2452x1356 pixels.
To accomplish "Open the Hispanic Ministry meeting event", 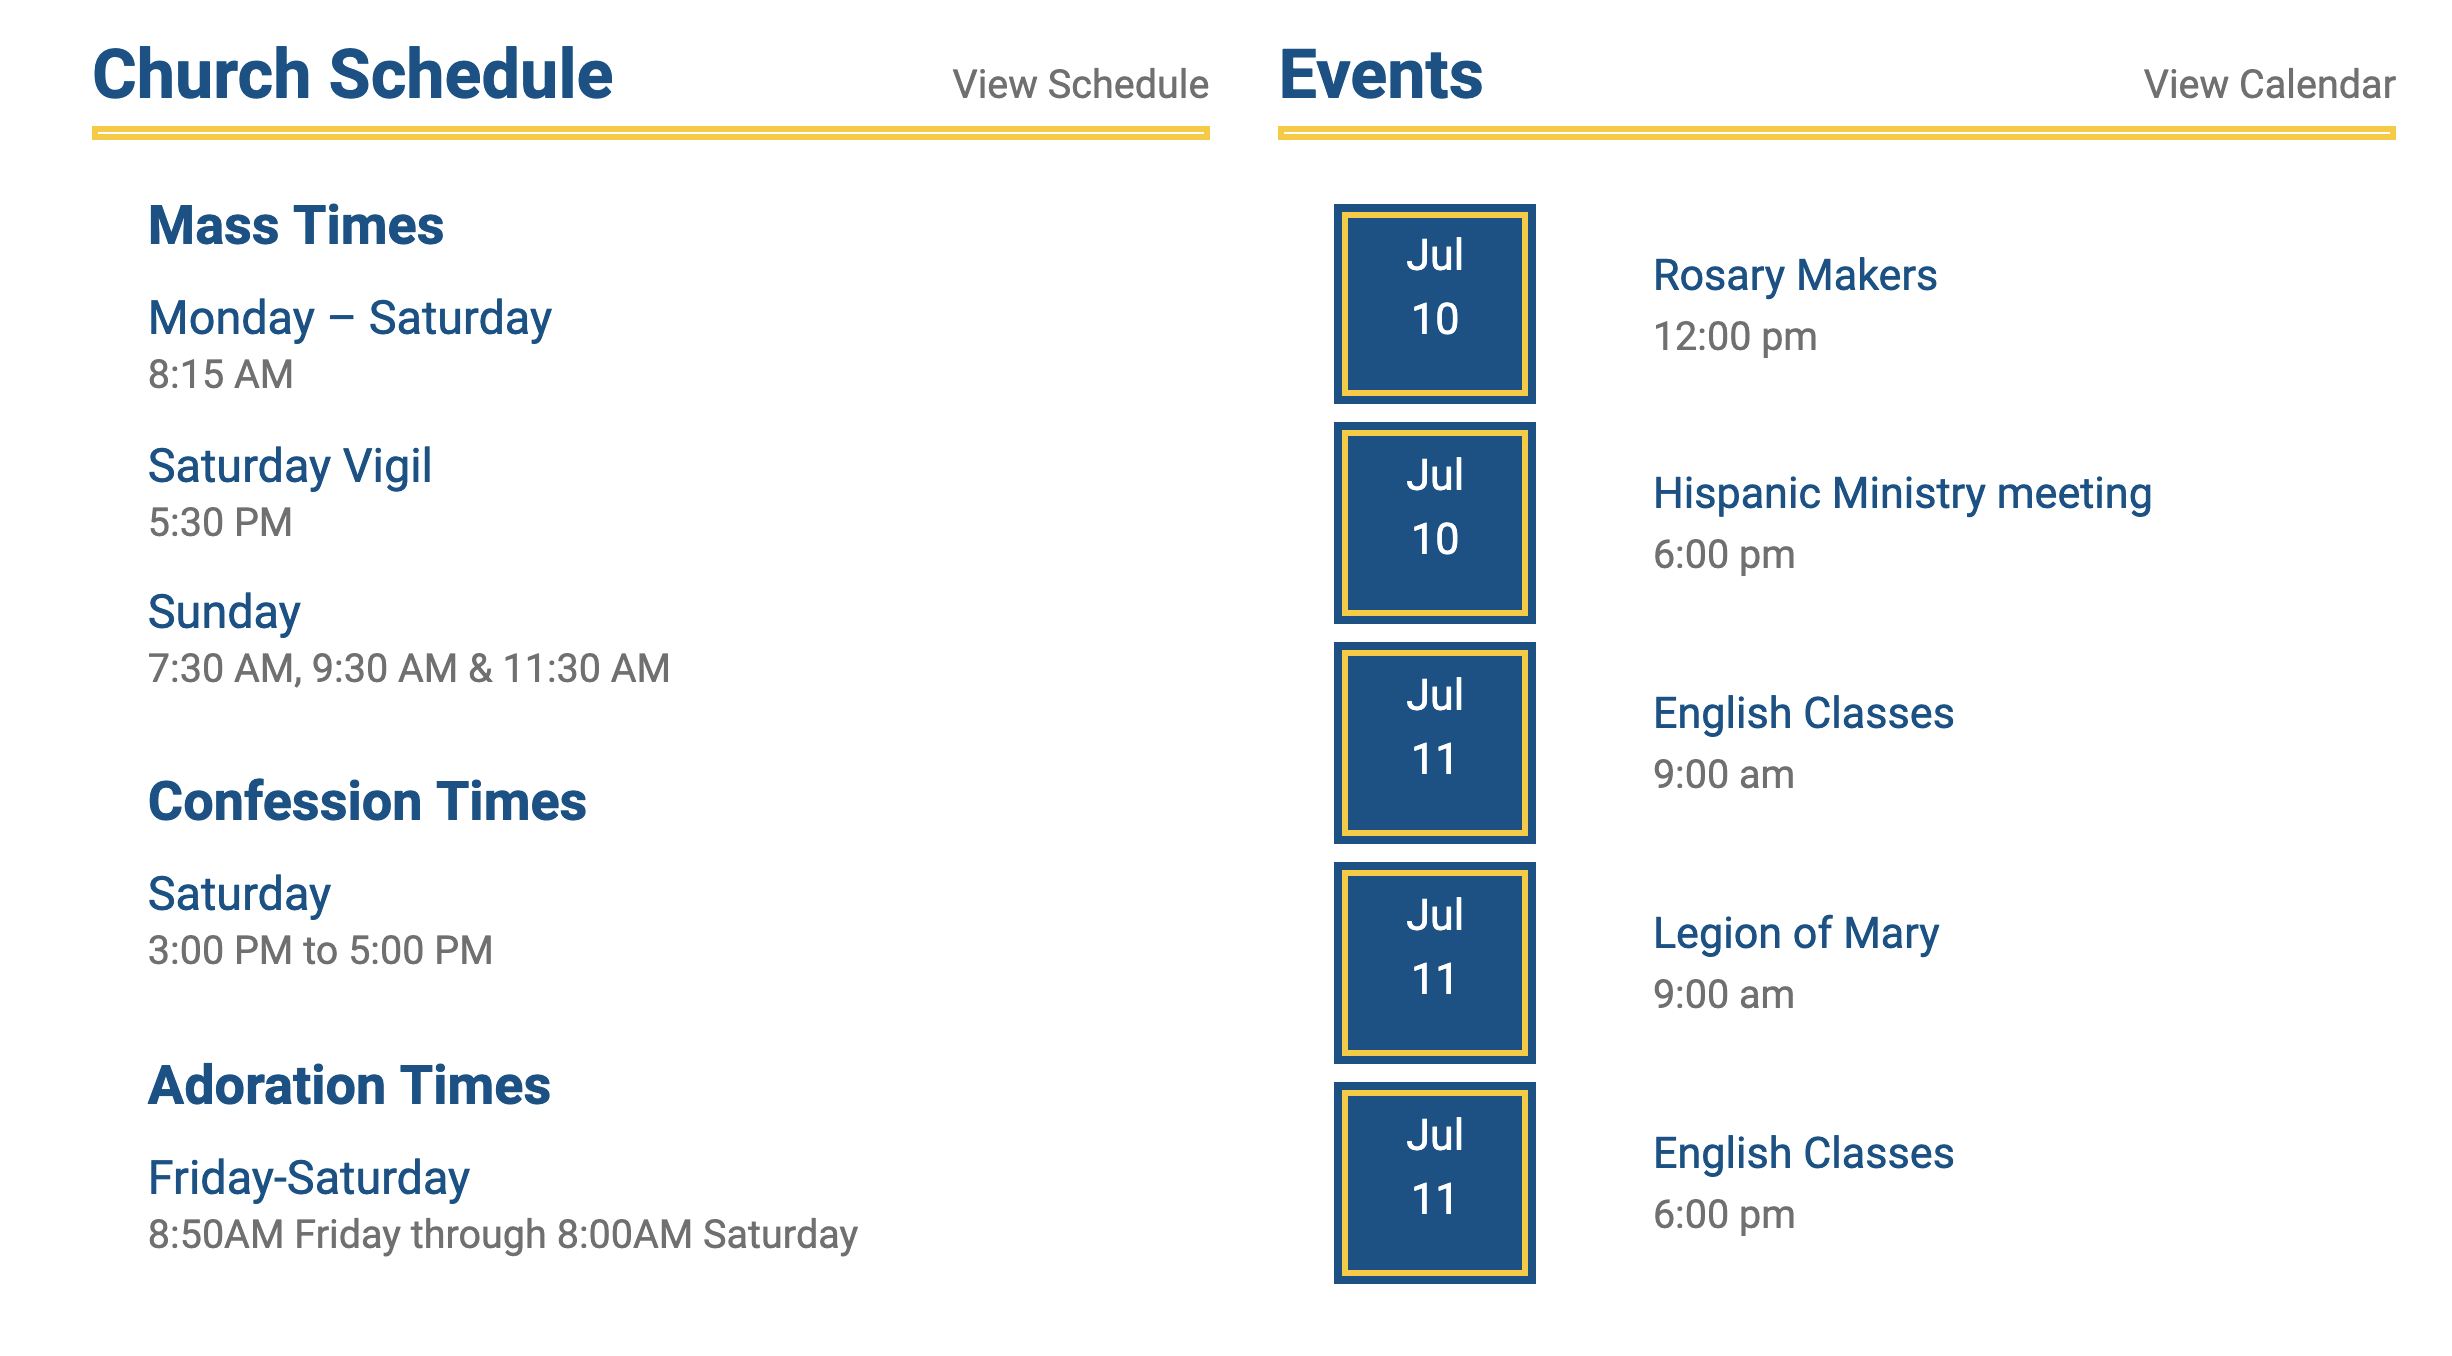I will pos(1902,494).
